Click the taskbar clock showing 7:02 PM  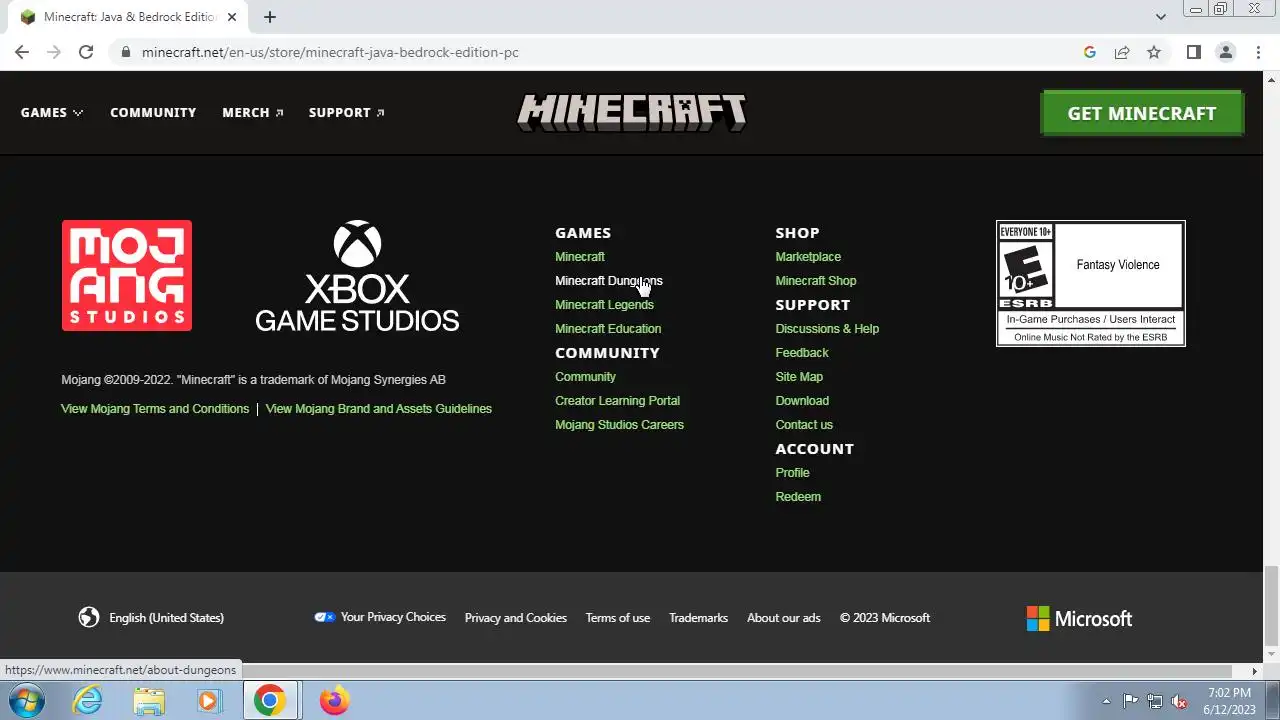[1229, 701]
